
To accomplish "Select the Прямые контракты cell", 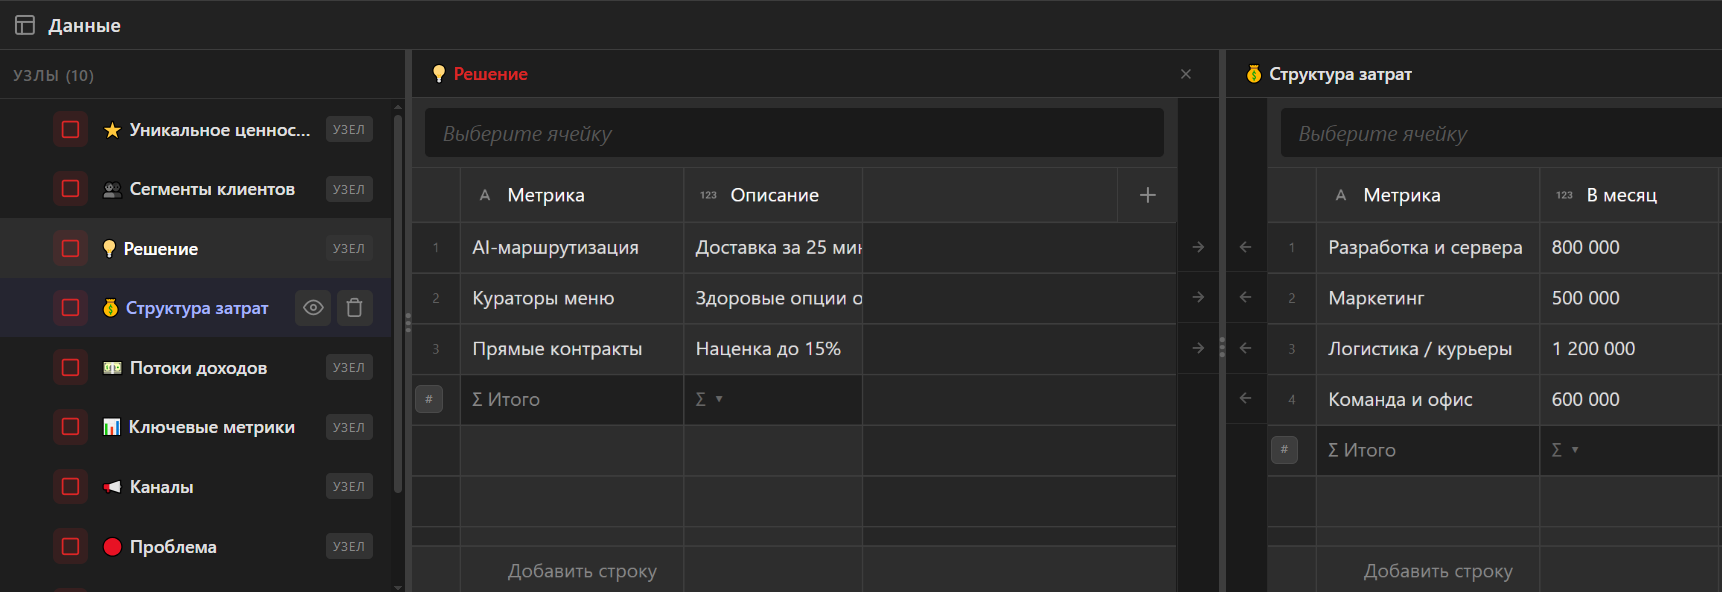I will tap(572, 349).
